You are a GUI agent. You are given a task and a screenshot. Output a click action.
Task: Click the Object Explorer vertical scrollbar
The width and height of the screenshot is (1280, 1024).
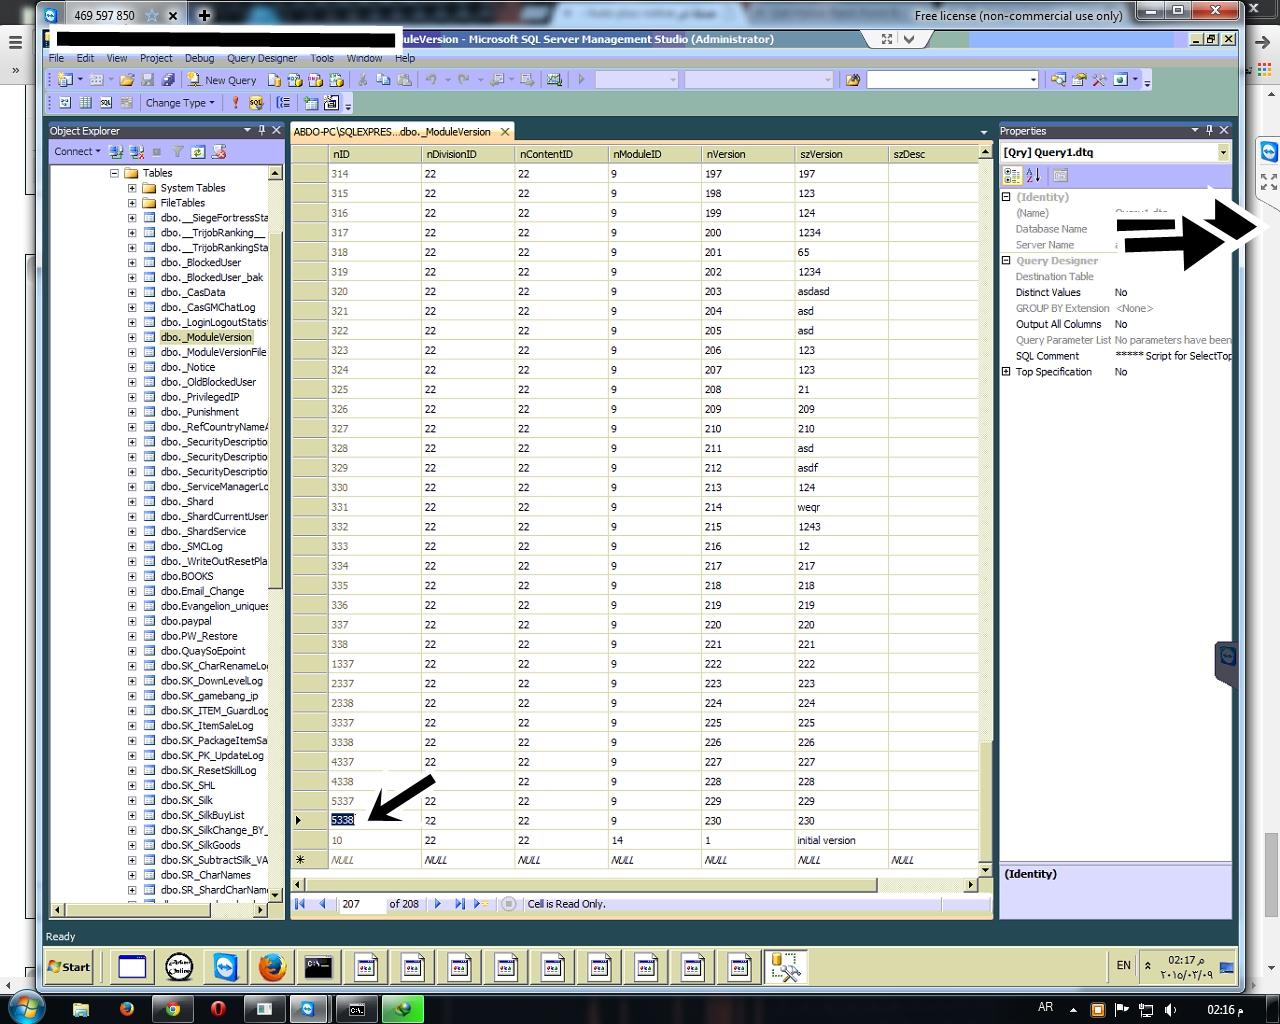pyautogui.click(x=276, y=536)
